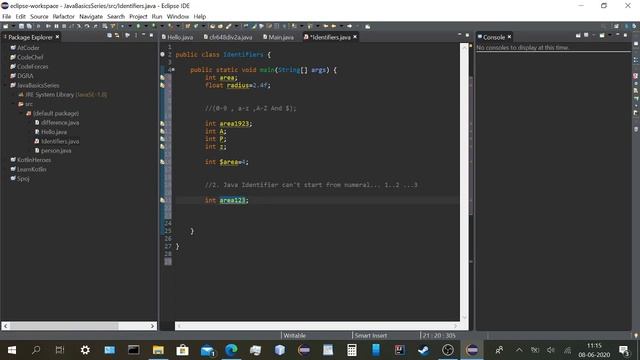This screenshot has width=640, height=360.
Task: Toggle Link with Editor in Package Explorer
Action: pos(117,36)
